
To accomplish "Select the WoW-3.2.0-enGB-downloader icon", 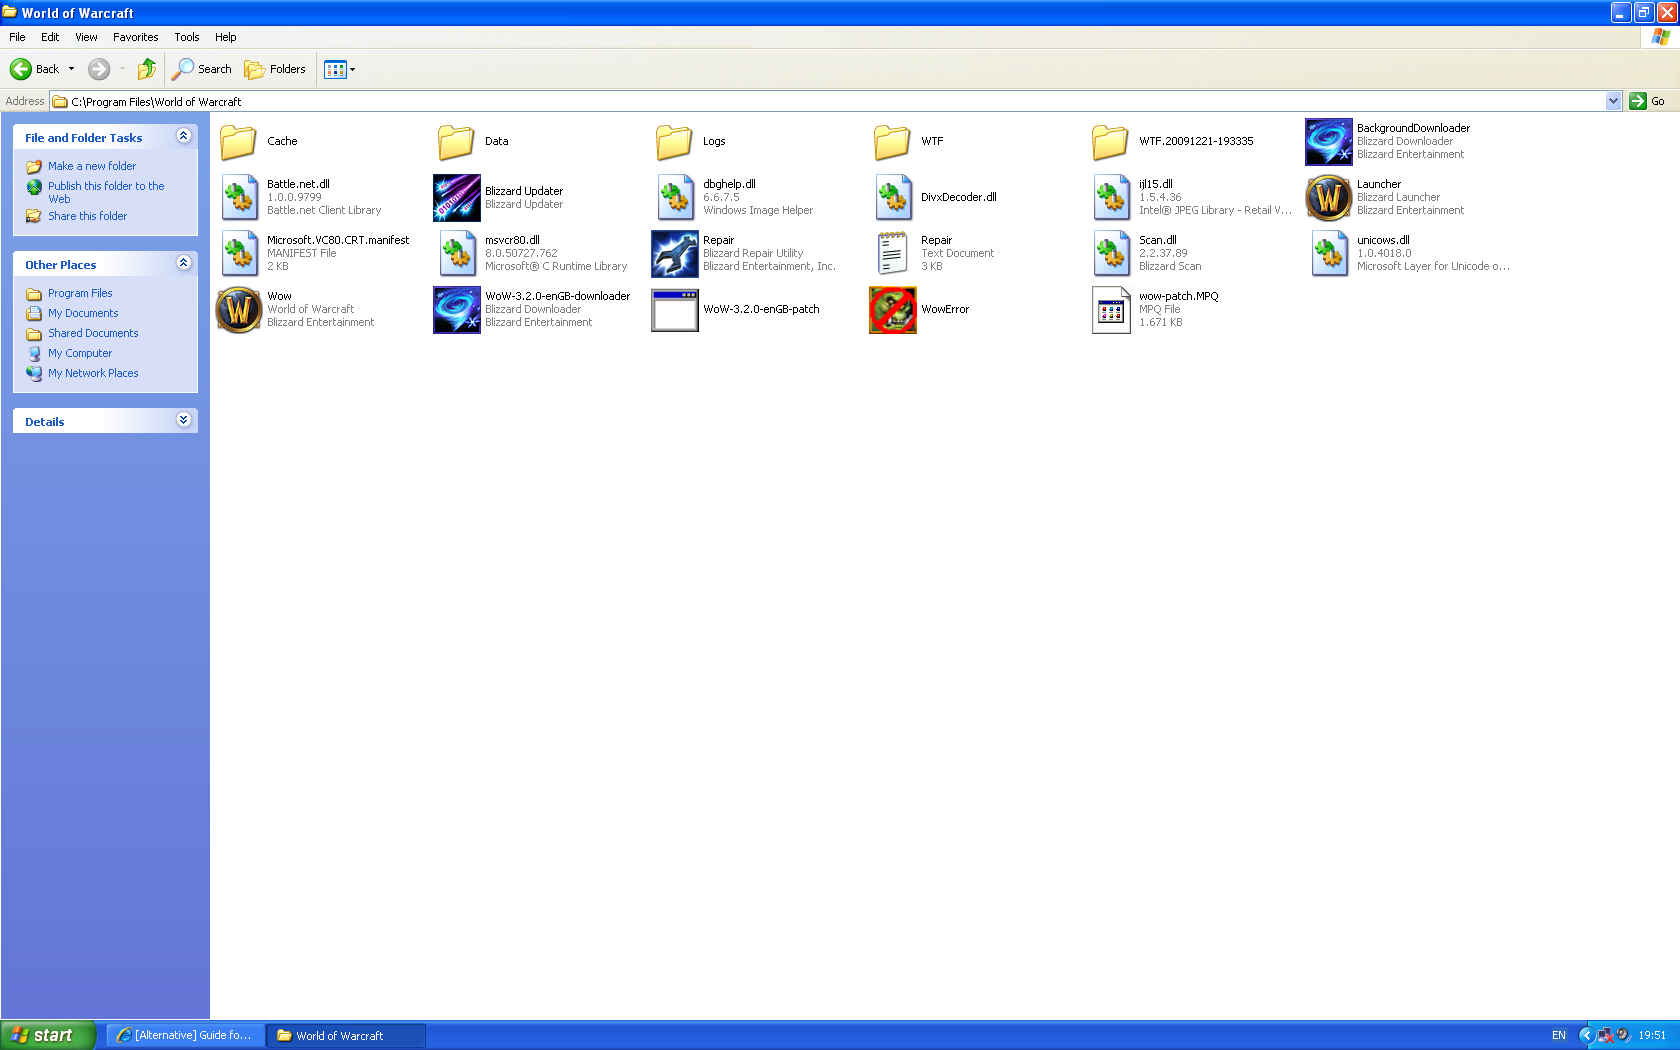I will click(457, 310).
